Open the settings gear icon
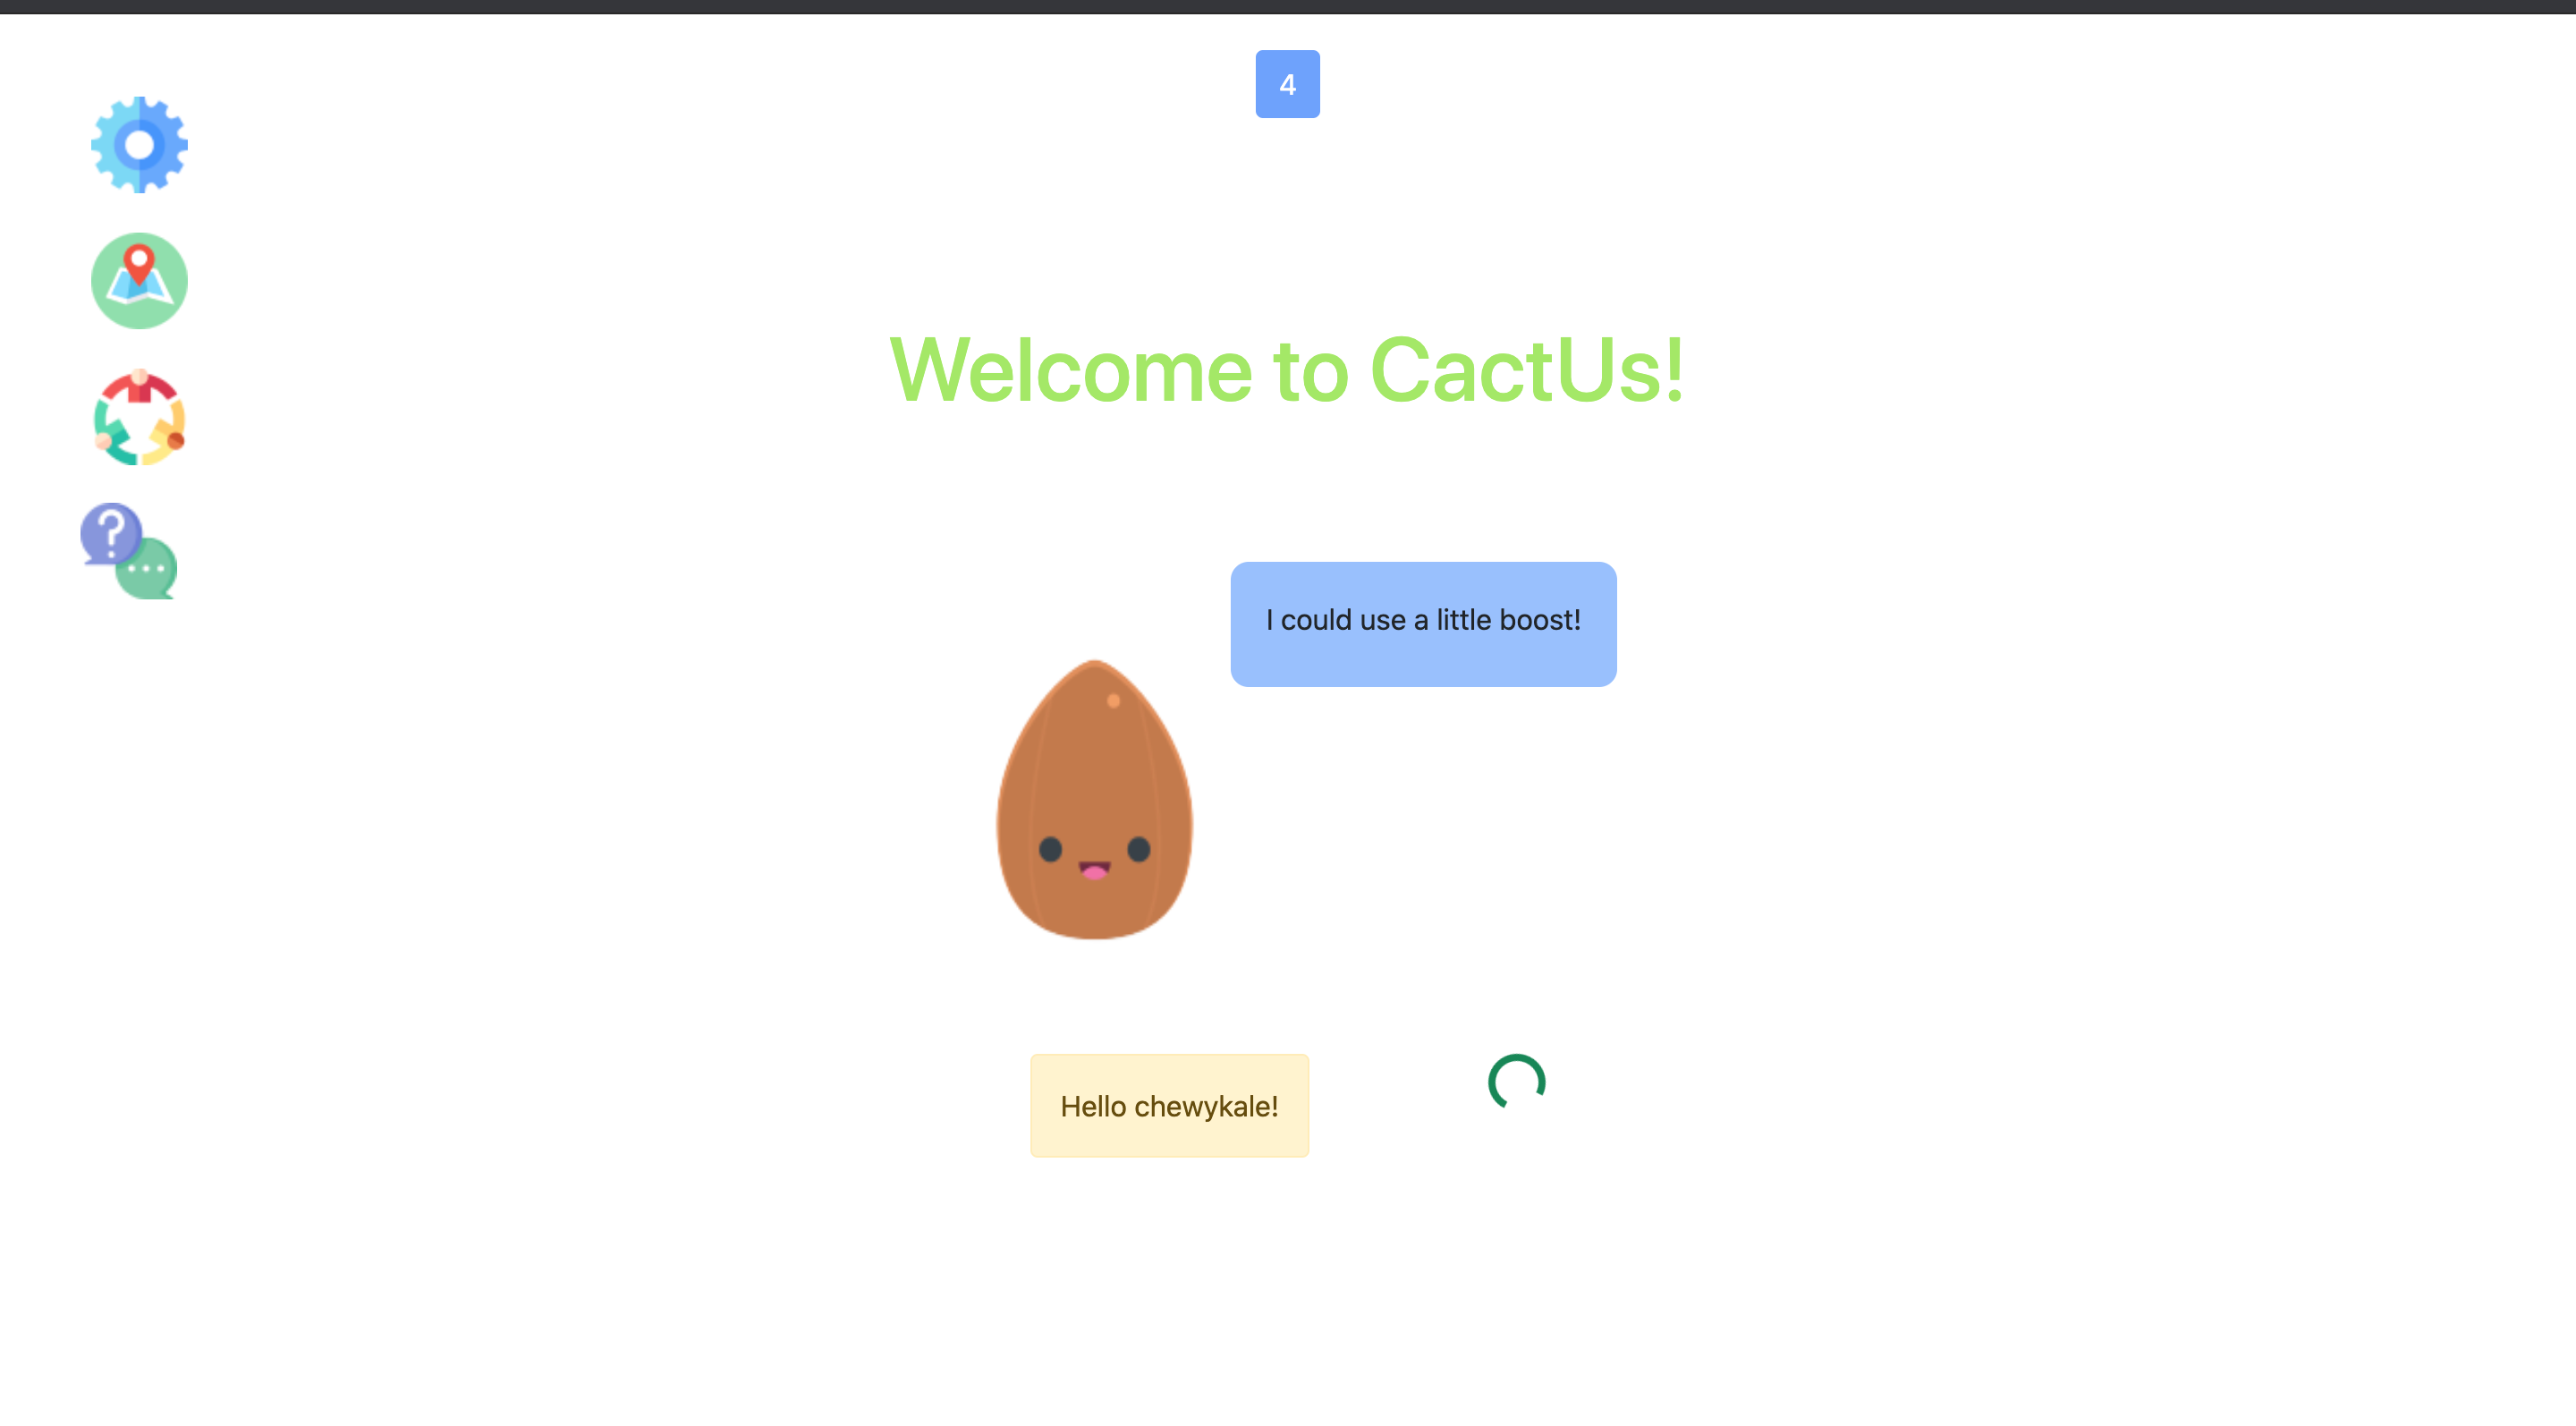This screenshot has height=1426, width=2576. pyautogui.click(x=139, y=145)
